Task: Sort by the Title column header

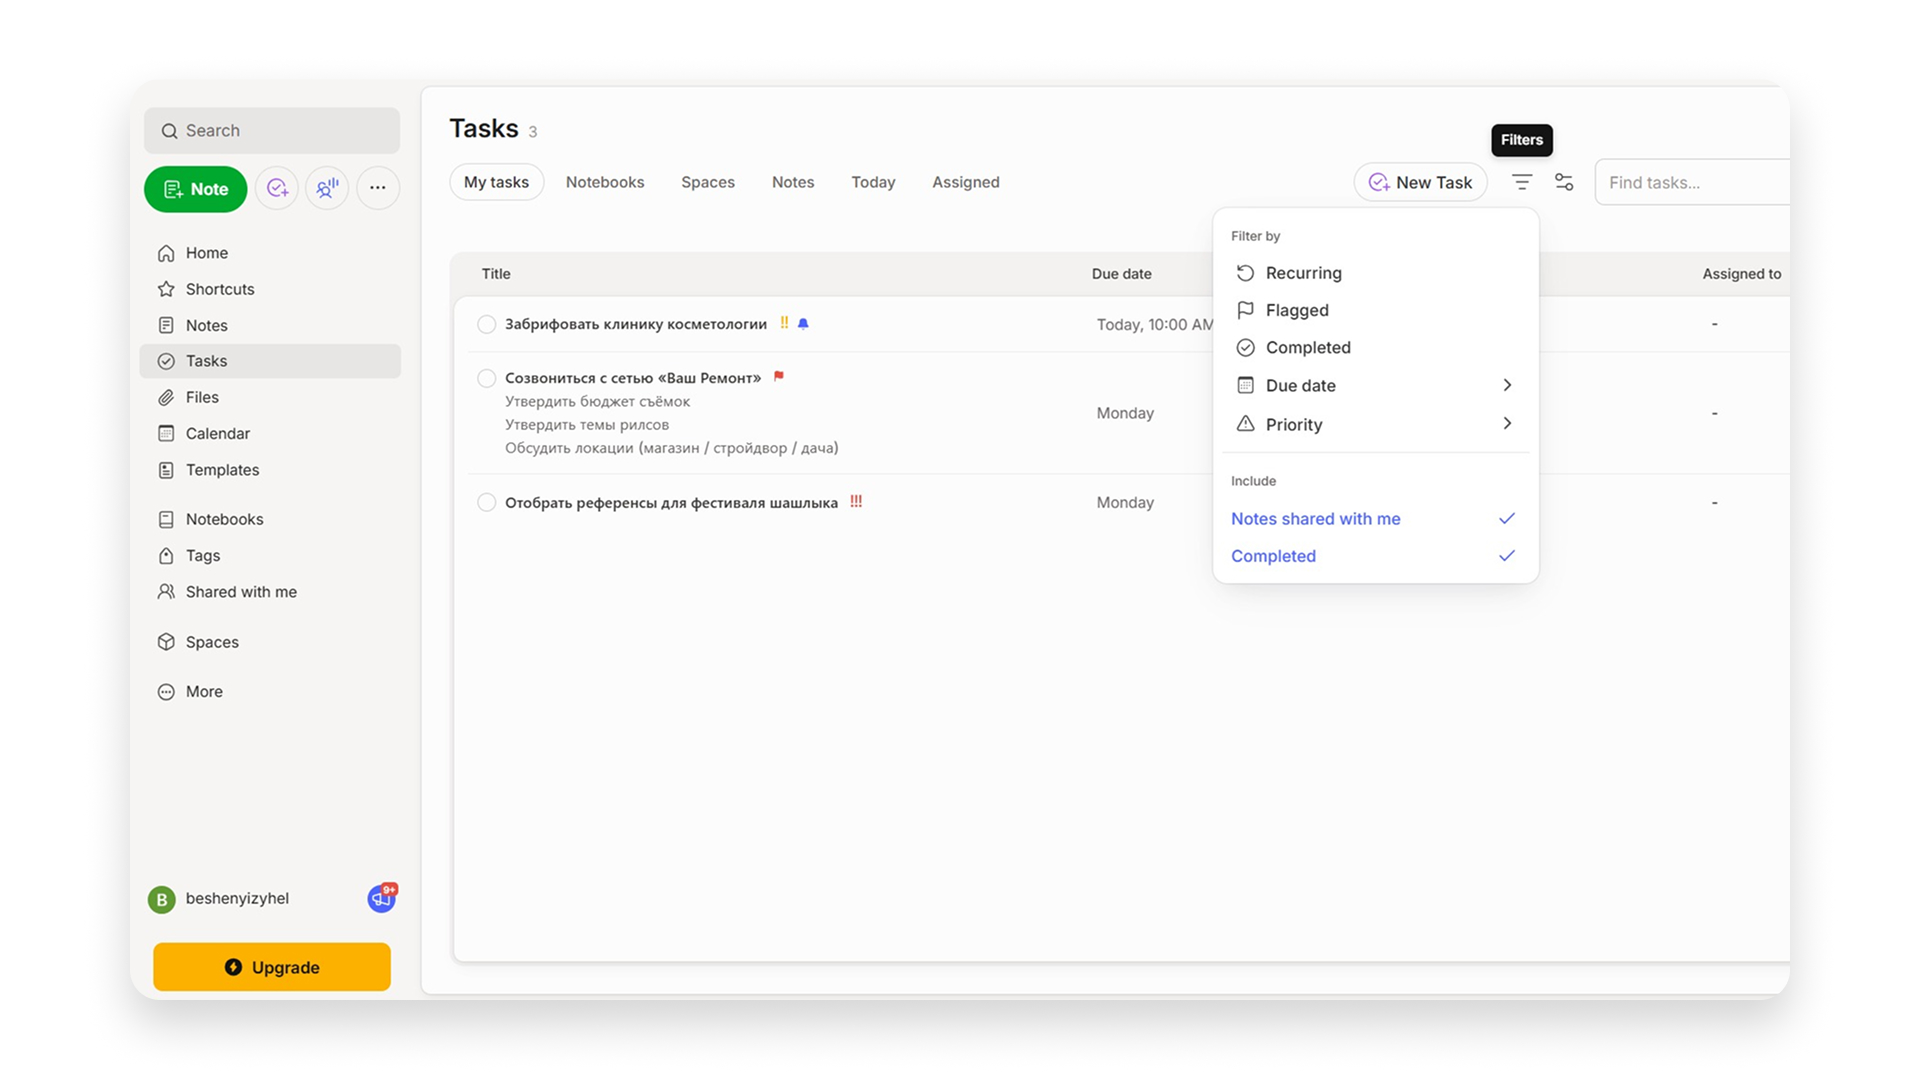Action: click(x=496, y=274)
